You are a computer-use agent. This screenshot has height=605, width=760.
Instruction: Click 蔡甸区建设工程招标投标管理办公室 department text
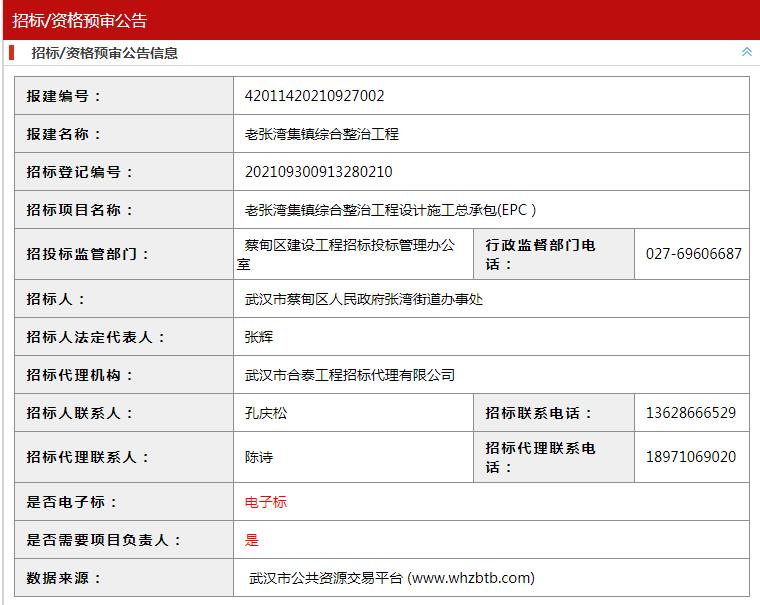(x=350, y=254)
